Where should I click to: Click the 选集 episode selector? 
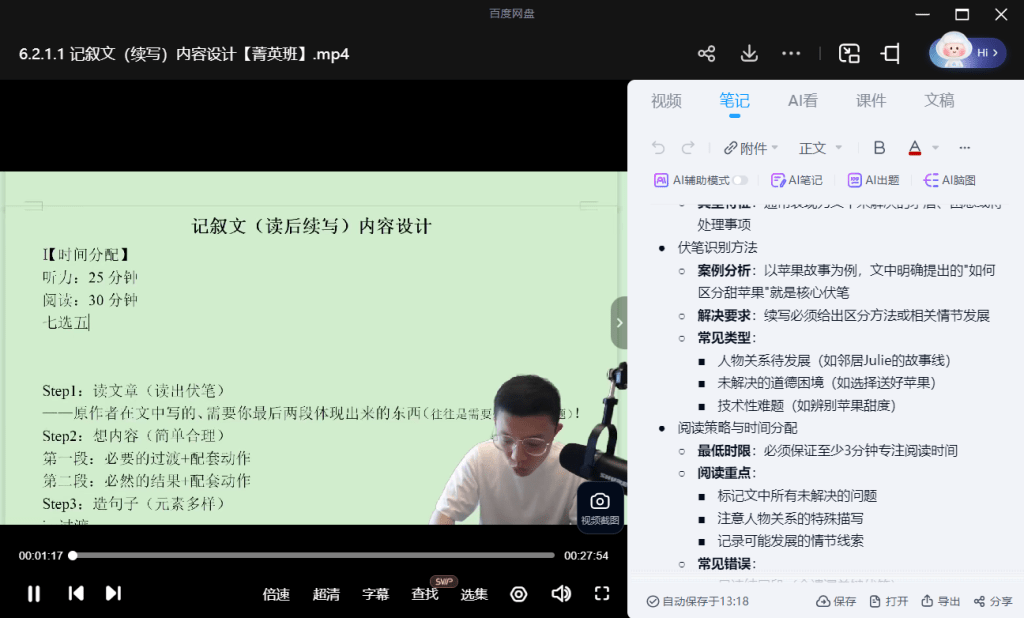[x=473, y=593]
